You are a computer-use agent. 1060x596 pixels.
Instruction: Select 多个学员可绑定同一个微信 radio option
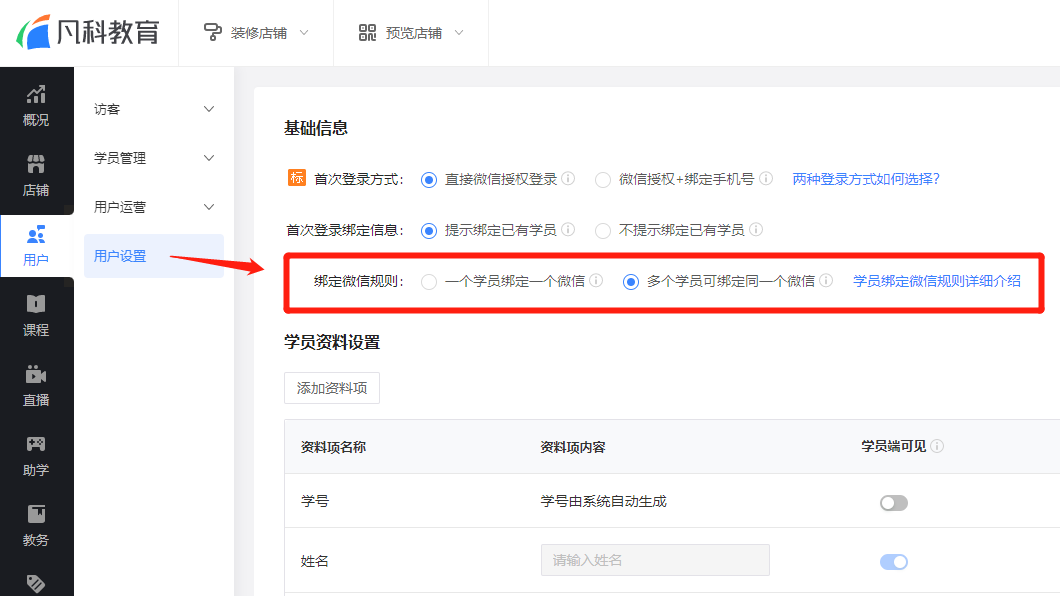pos(631,282)
